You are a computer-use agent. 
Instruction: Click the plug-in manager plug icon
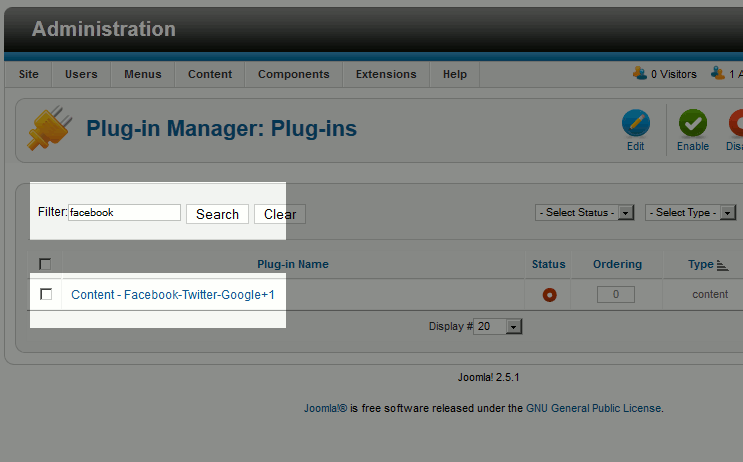[50, 130]
